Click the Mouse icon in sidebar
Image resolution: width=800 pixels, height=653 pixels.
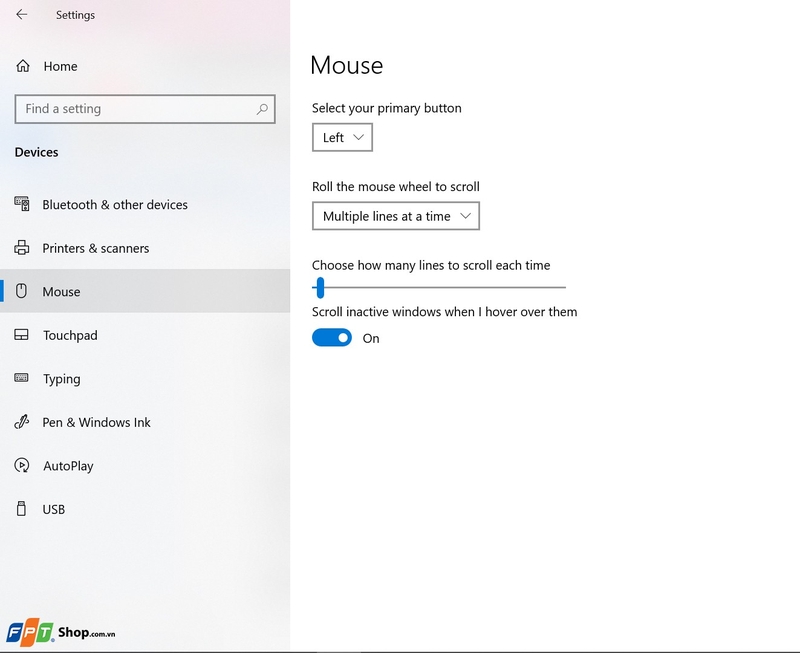21,291
